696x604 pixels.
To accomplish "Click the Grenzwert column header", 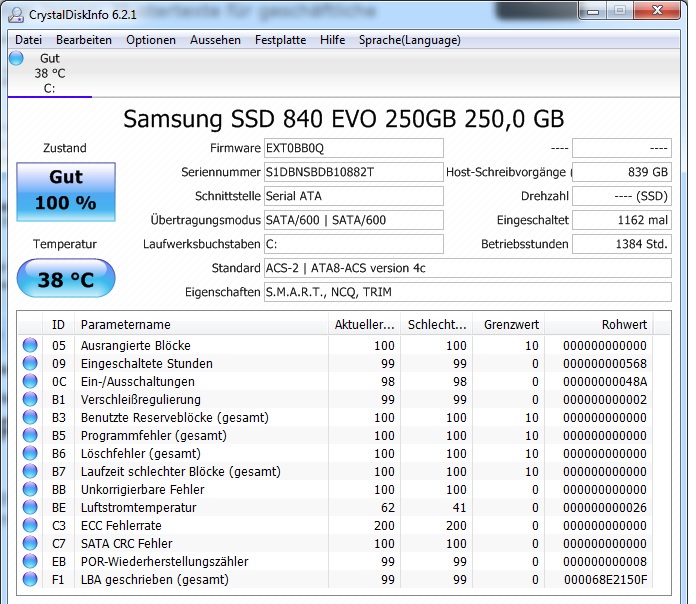I will [x=509, y=324].
